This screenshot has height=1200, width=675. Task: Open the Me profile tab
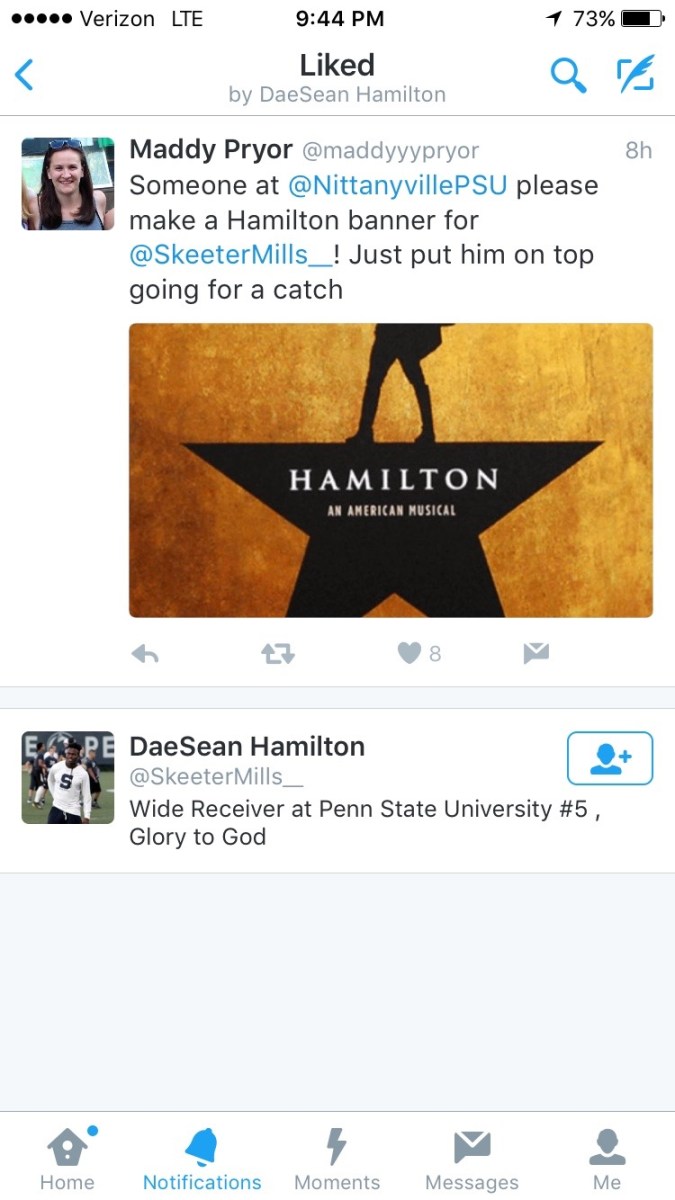[607, 1158]
